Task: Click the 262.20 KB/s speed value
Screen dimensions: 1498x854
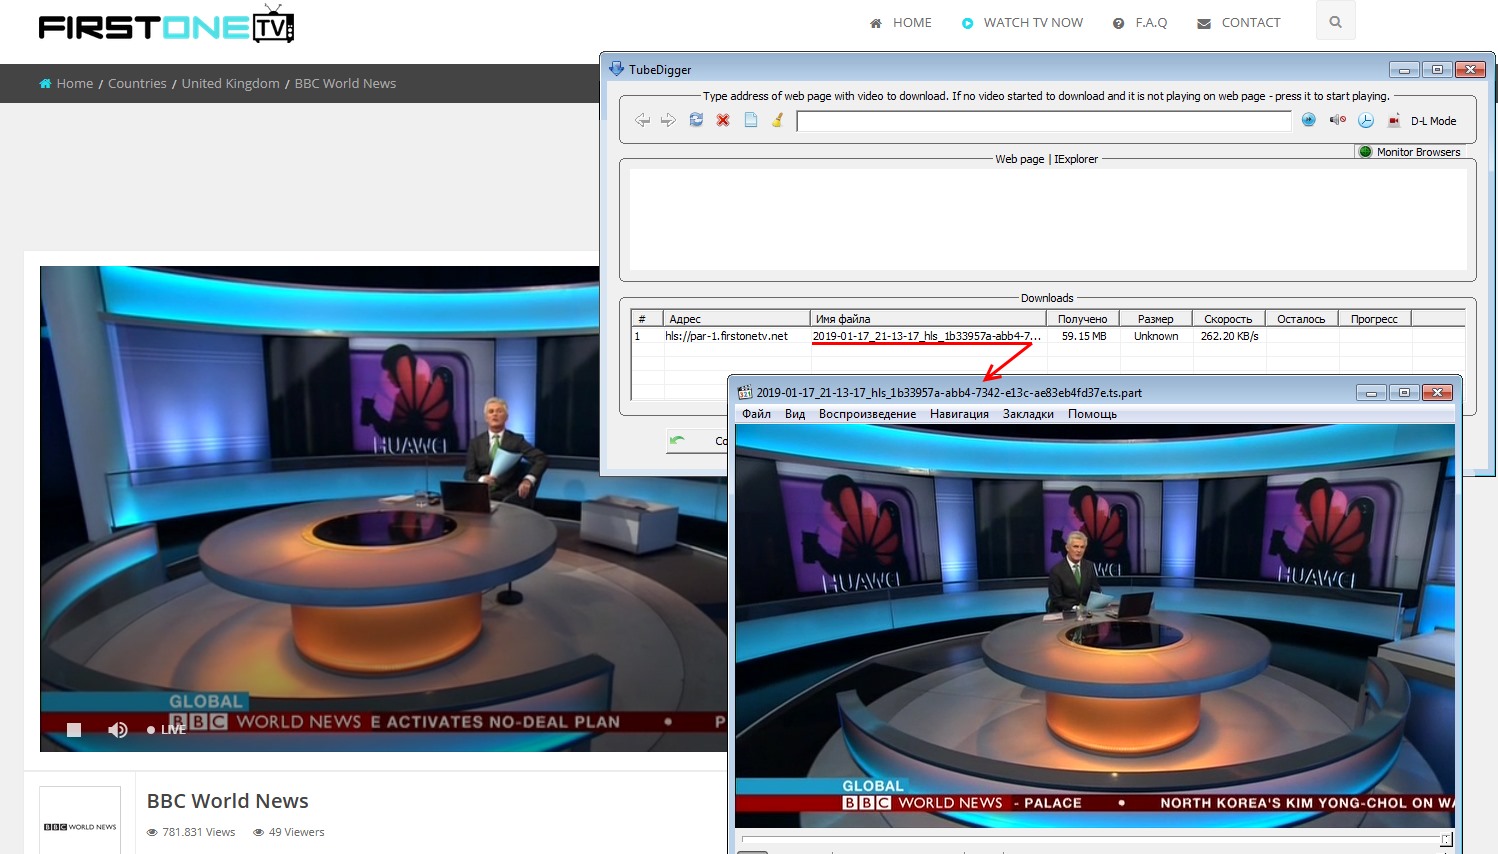Action: pyautogui.click(x=1229, y=337)
